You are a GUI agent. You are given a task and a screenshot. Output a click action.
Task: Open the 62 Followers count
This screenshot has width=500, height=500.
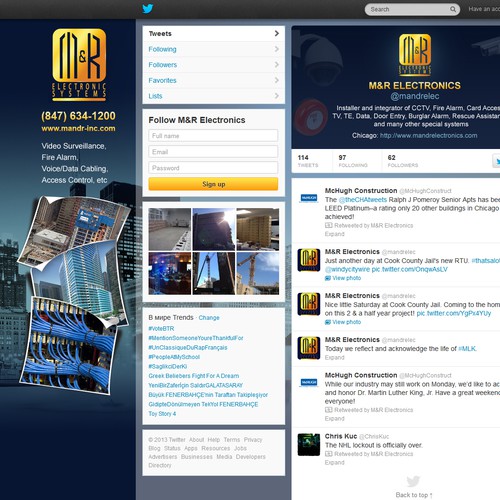(403, 161)
